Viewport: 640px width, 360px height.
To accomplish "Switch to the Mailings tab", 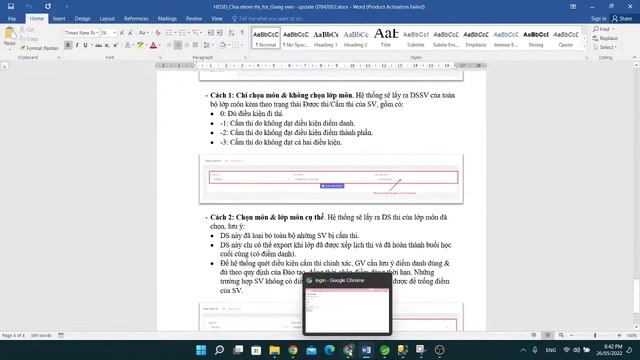I will (x=167, y=19).
